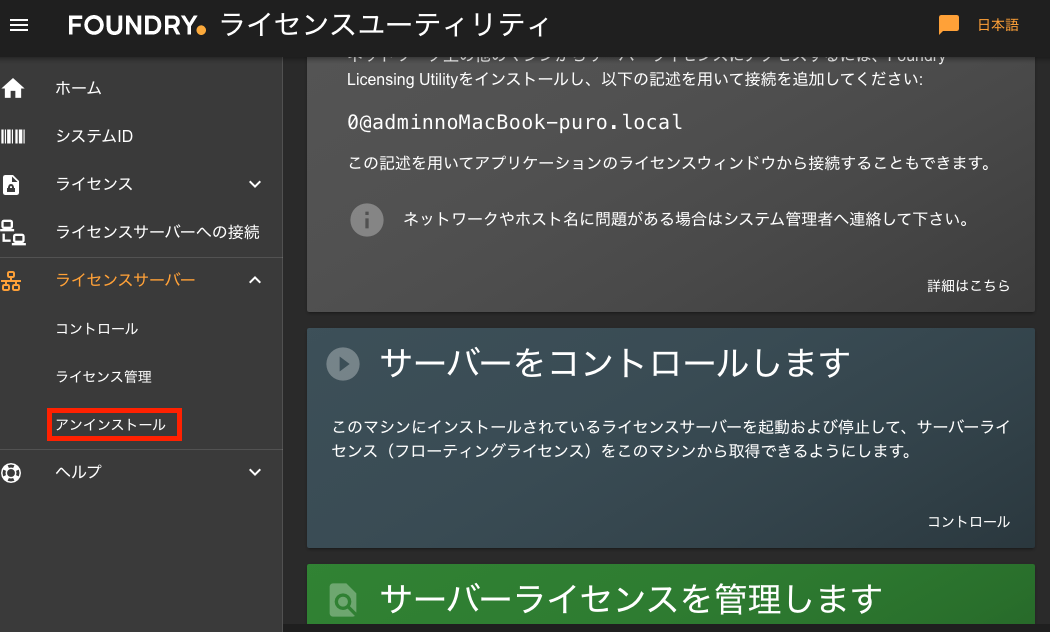The height and width of the screenshot is (632, 1050).
Task: Click the info circle icon
Action: [366, 220]
